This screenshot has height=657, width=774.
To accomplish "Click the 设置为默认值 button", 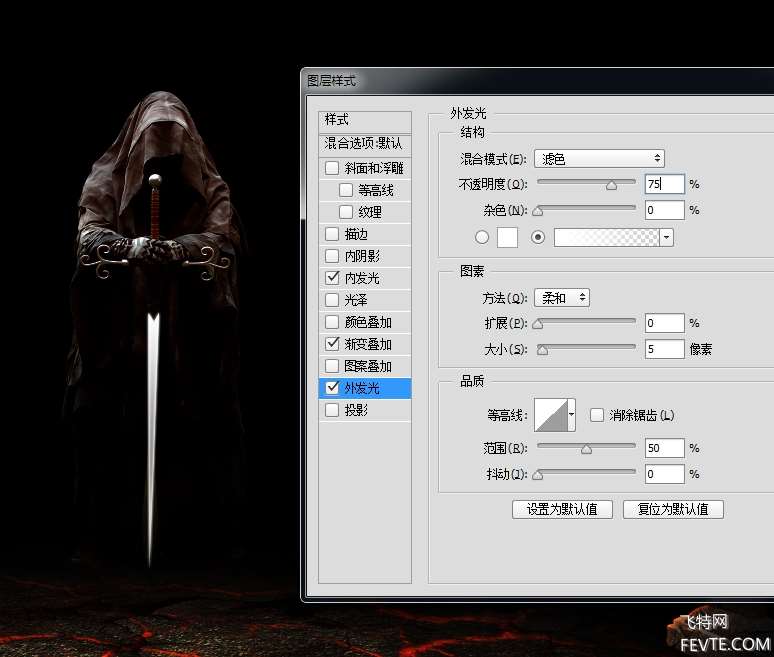I will [562, 509].
